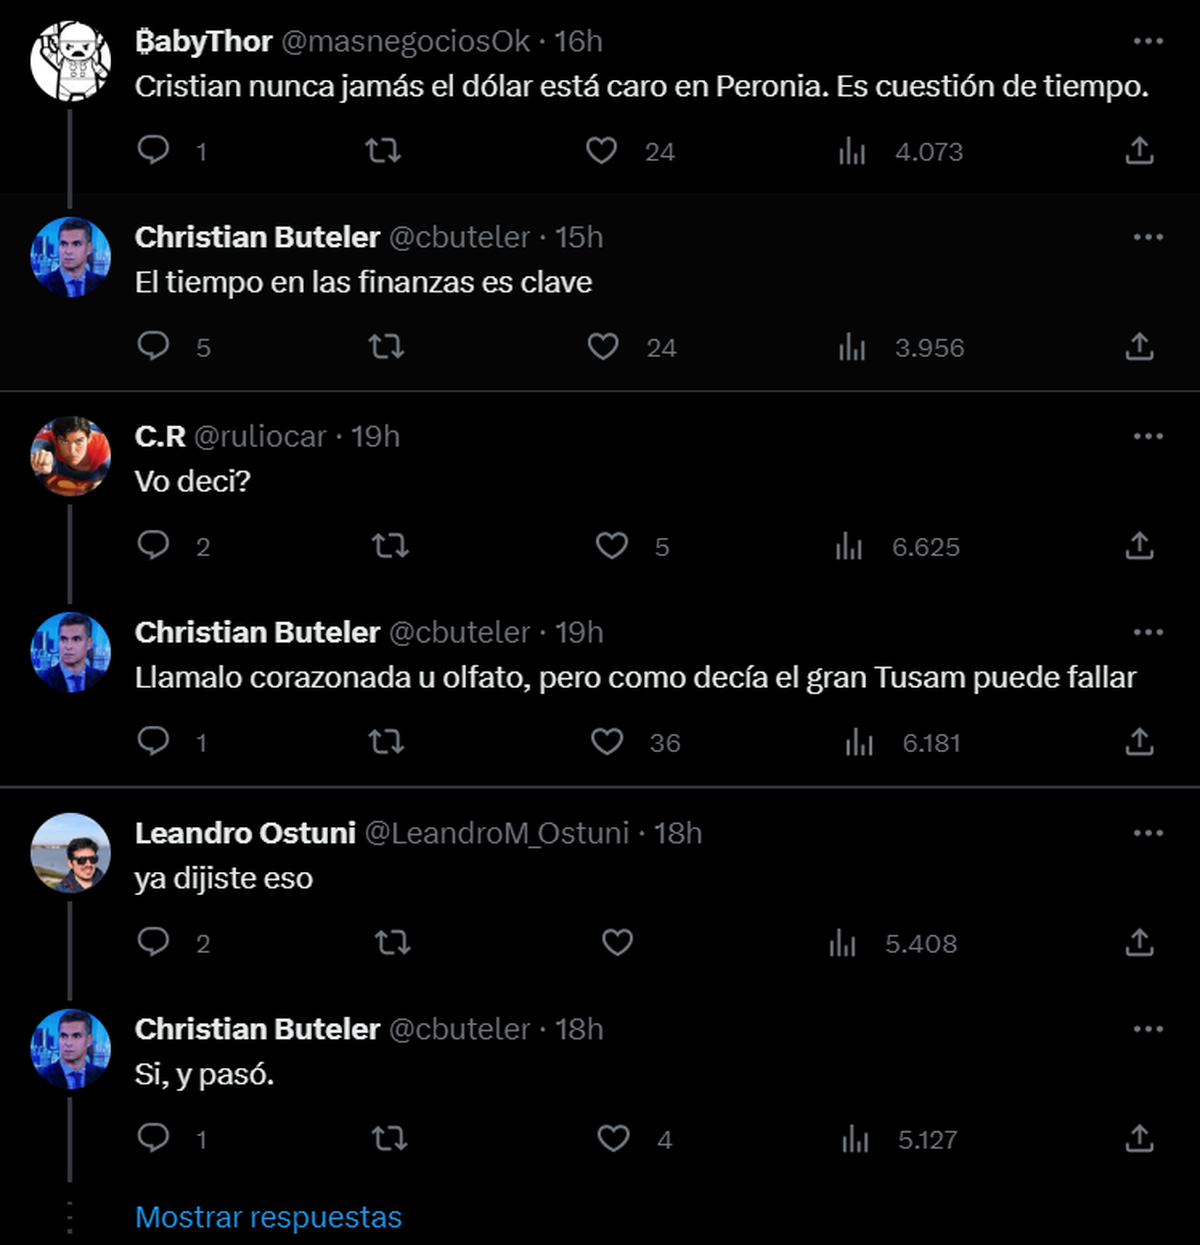Retweet the Tusam 'puede fallar' tweet
The image size is (1200, 1245).
[x=386, y=742]
